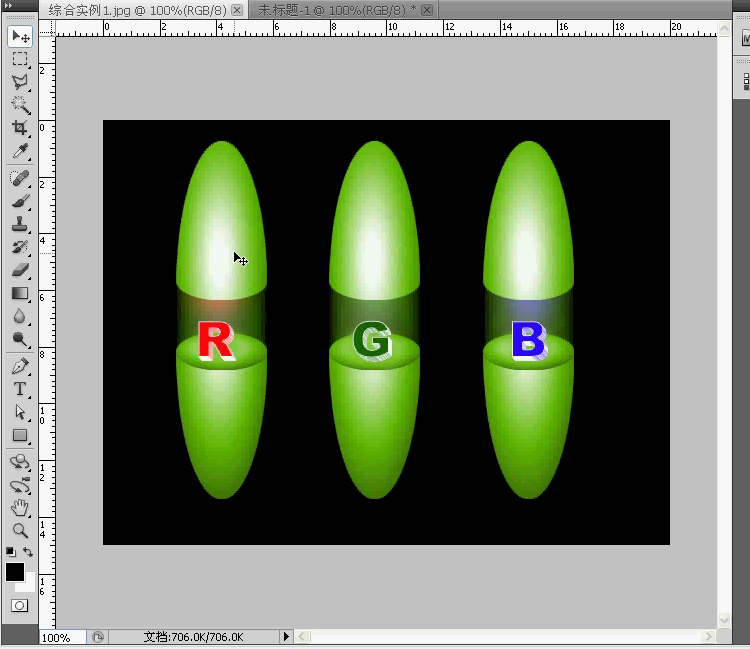Click the red letter R in canvas

click(x=216, y=341)
